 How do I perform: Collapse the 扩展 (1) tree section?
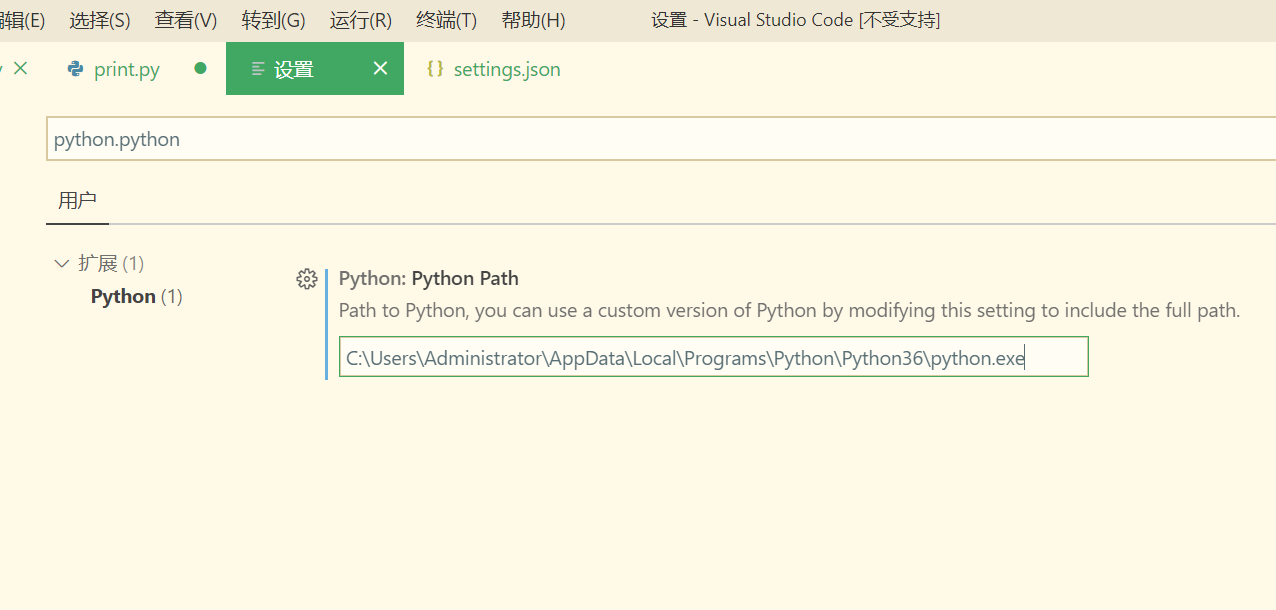62,262
